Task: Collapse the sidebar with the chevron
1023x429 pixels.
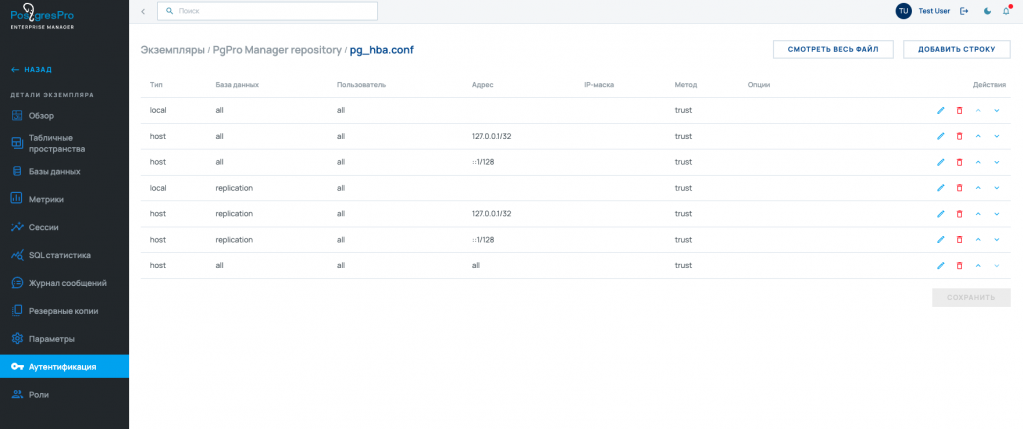Action: (x=143, y=11)
